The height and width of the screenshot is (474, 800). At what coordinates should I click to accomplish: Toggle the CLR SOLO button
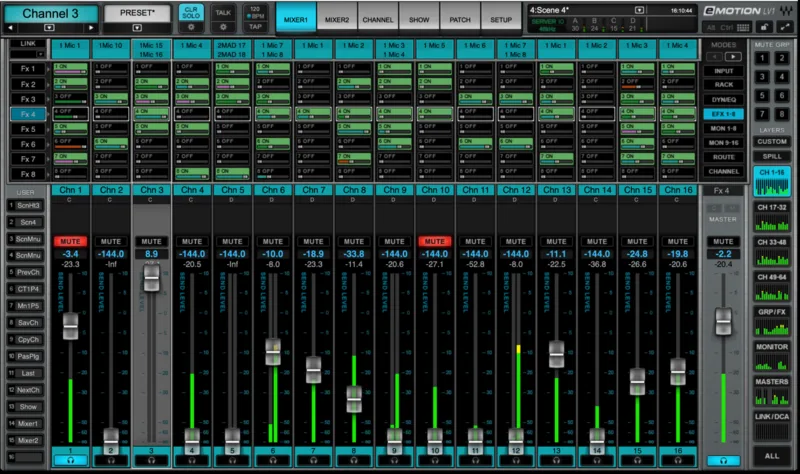pyautogui.click(x=191, y=13)
